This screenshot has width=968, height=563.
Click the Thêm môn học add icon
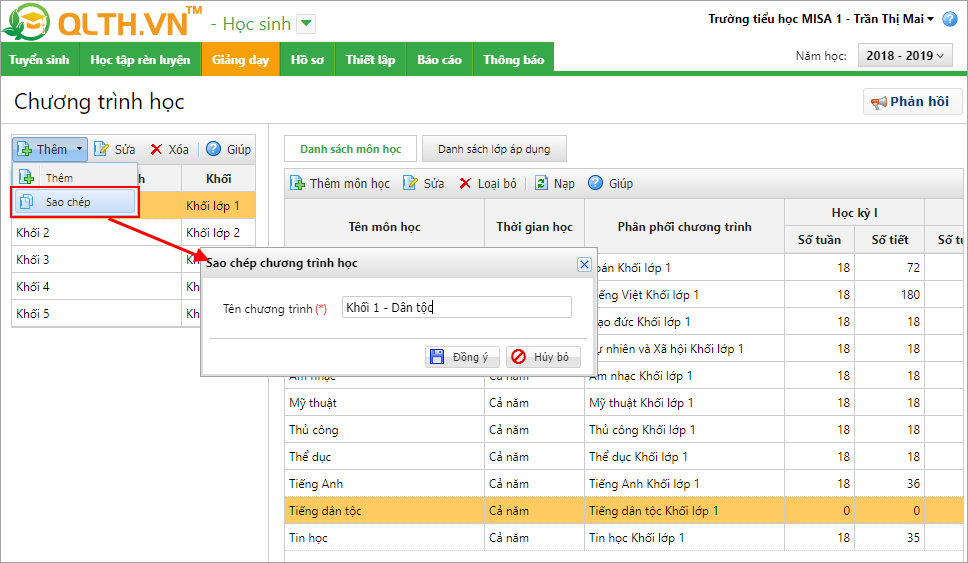[297, 183]
